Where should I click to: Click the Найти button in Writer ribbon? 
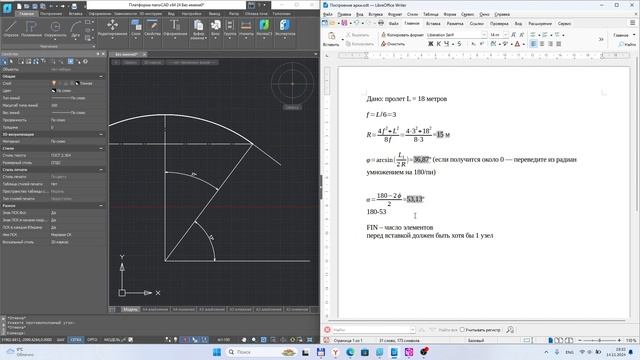tap(627, 44)
